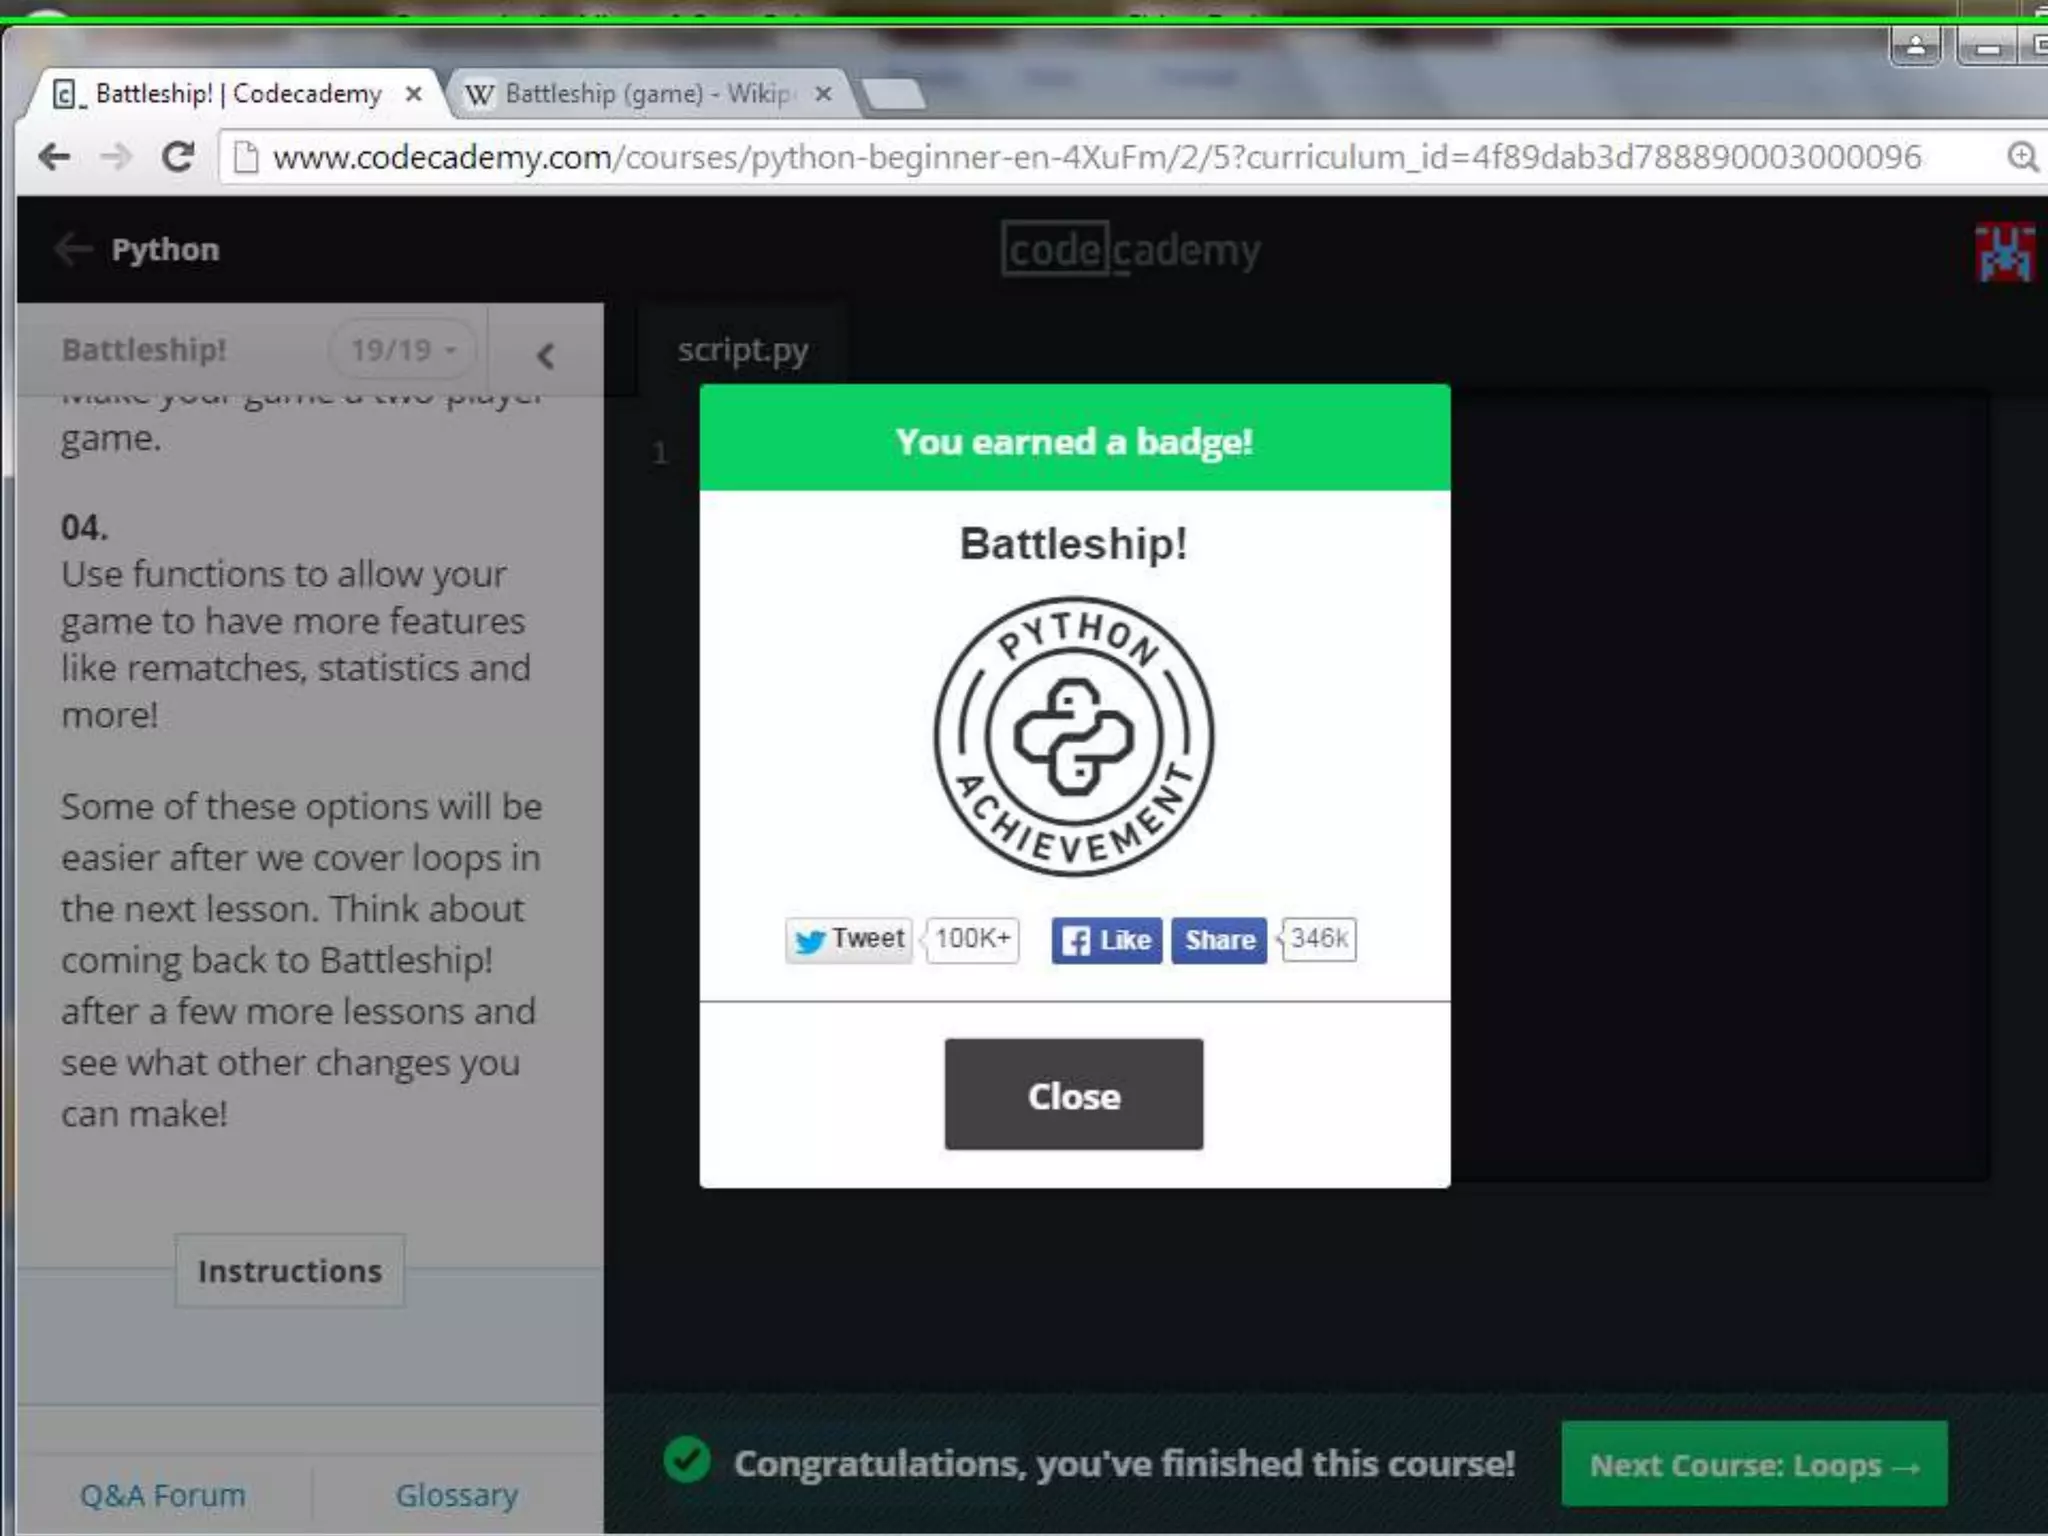Click the URL address bar field

(x=1000, y=157)
